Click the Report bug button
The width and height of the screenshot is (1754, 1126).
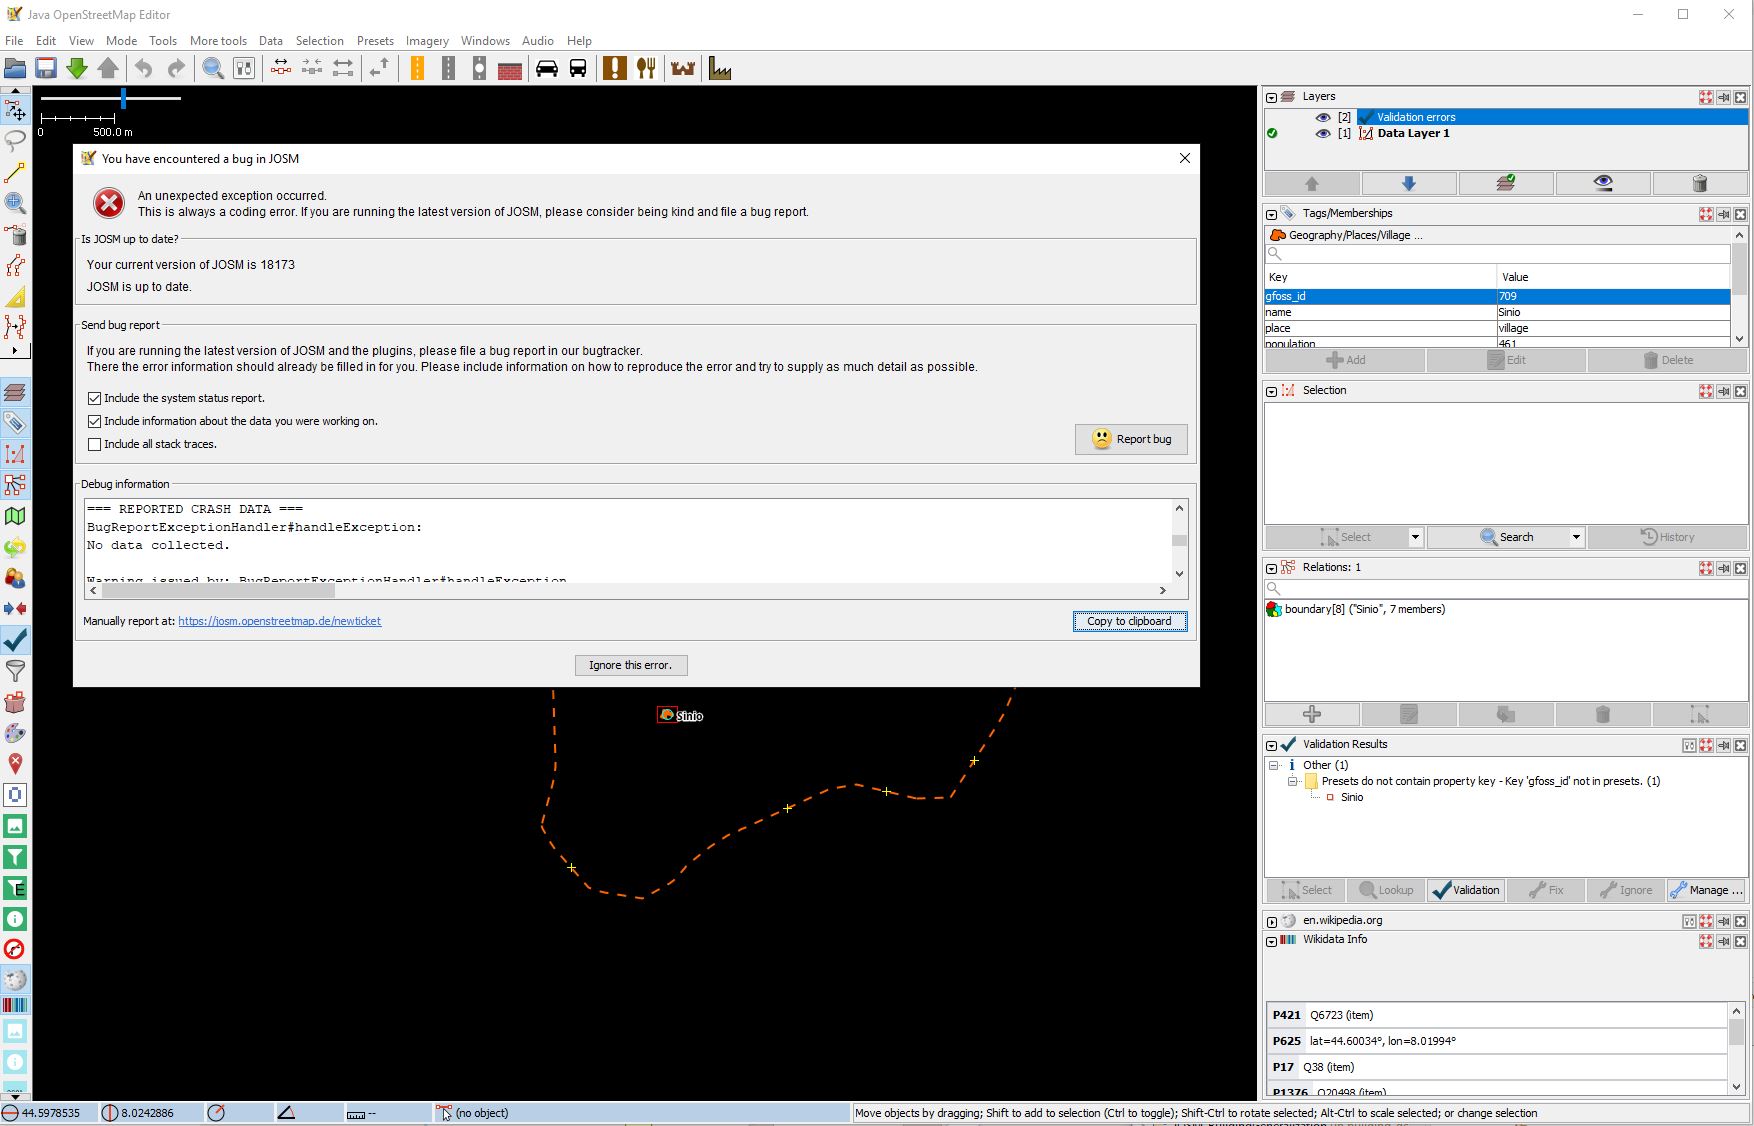(1131, 439)
